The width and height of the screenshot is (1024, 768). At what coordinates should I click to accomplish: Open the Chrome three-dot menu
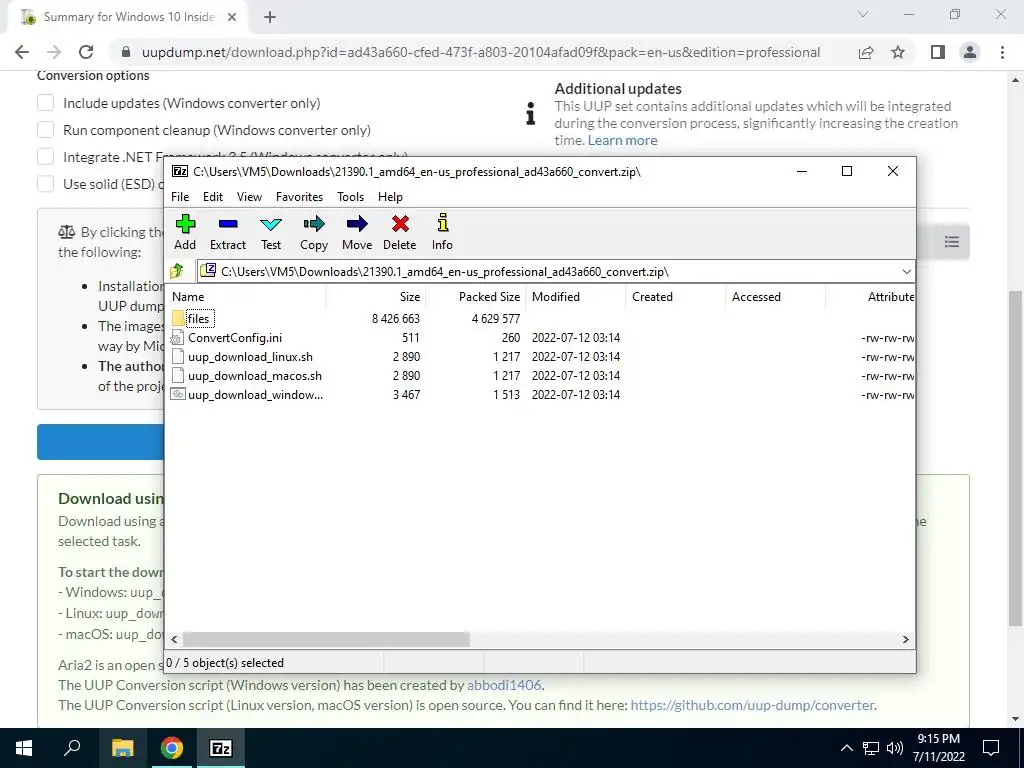pyautogui.click(x=1002, y=52)
